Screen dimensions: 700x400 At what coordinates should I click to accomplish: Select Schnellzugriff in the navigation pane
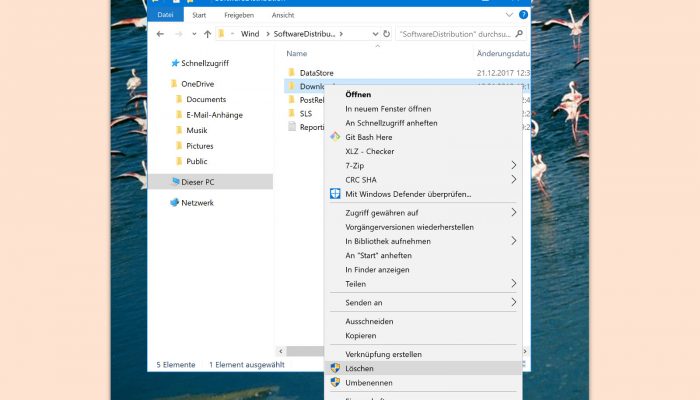click(205, 63)
